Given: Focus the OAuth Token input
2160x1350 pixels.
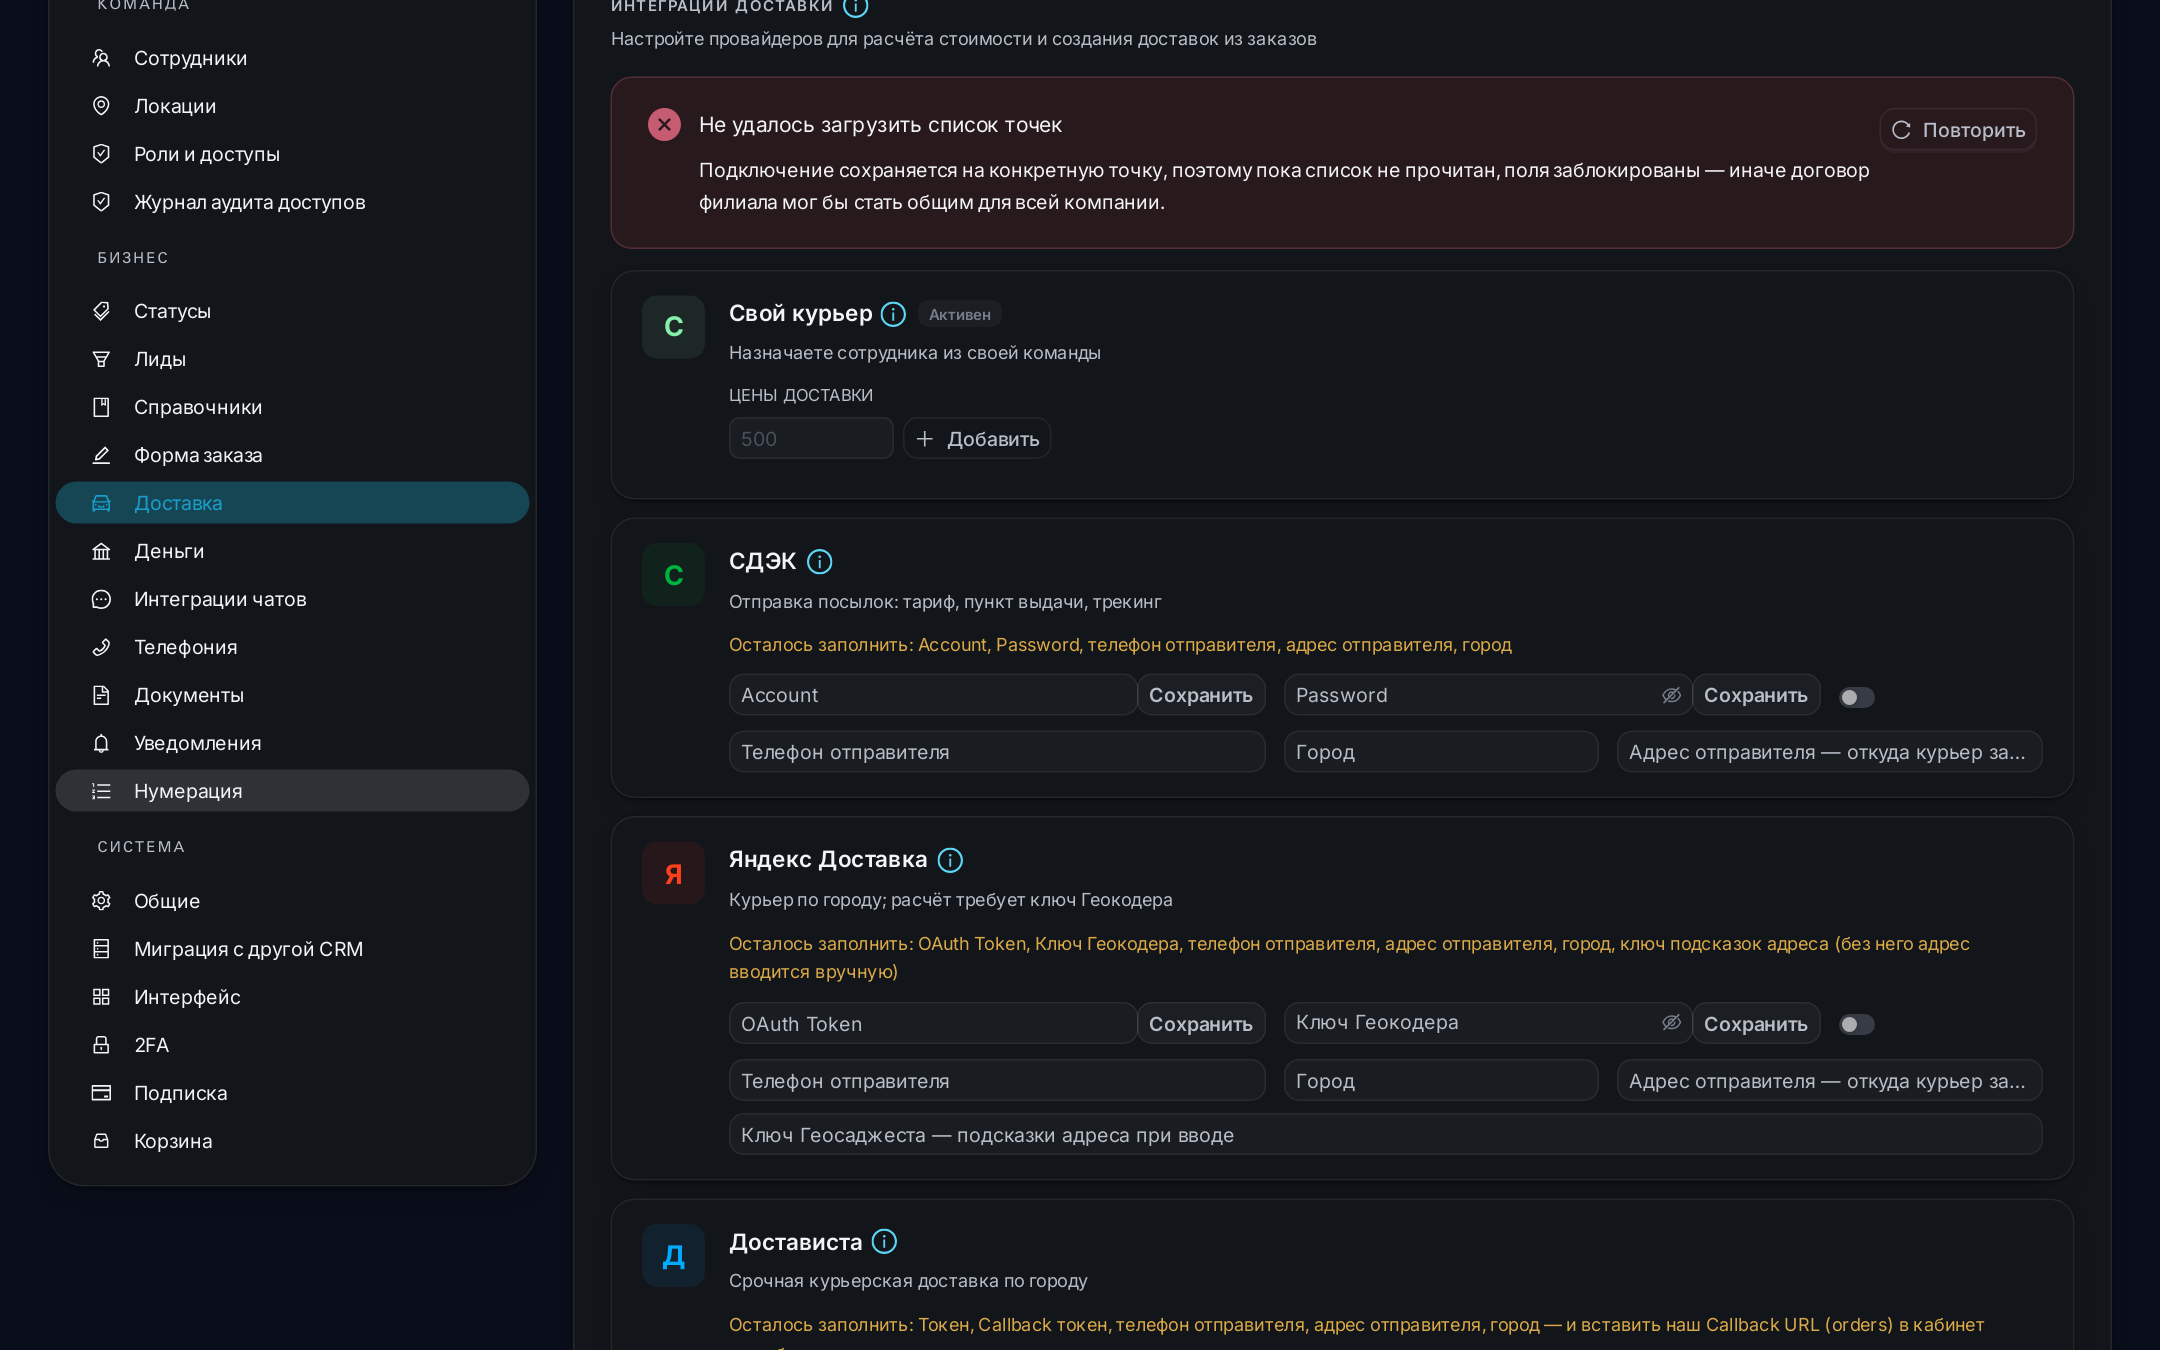Looking at the screenshot, I should (933, 1024).
